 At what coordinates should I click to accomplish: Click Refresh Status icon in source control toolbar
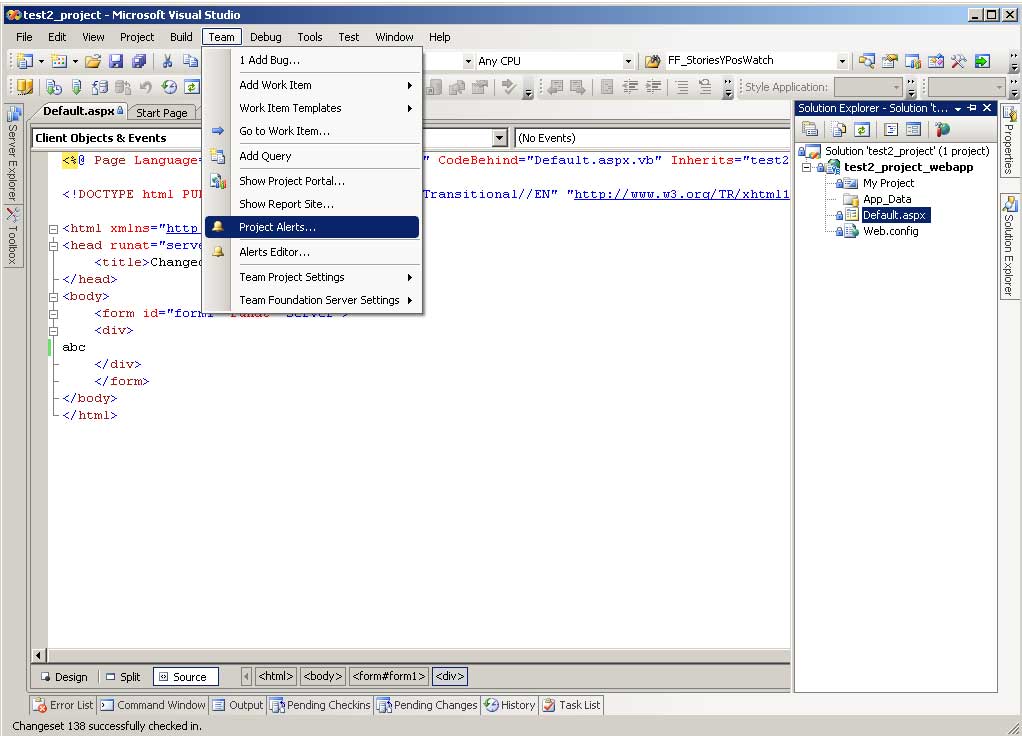coord(192,87)
